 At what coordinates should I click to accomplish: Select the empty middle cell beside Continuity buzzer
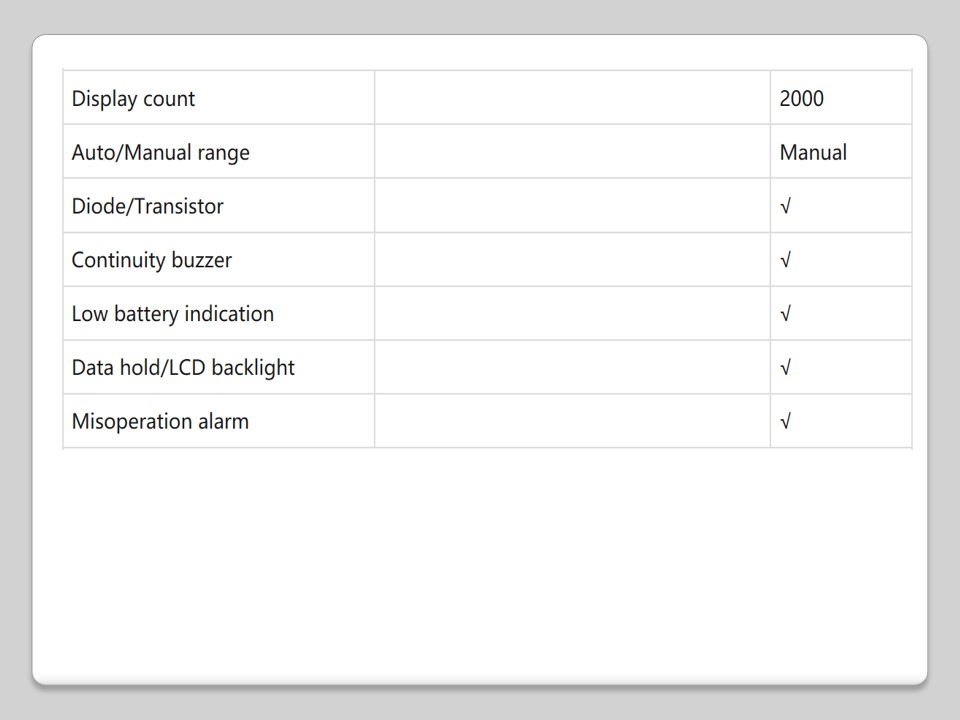(x=572, y=261)
